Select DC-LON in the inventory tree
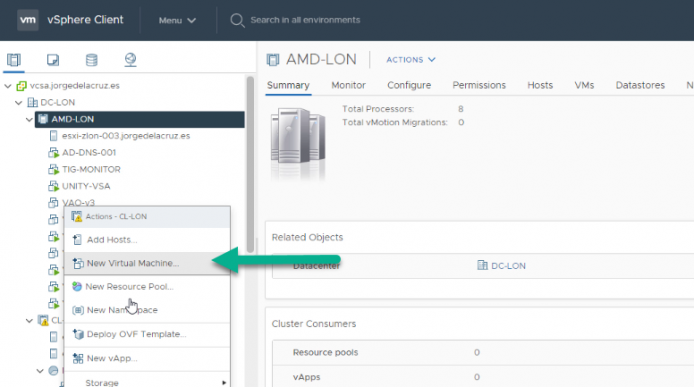This screenshot has width=694, height=387. click(x=58, y=103)
